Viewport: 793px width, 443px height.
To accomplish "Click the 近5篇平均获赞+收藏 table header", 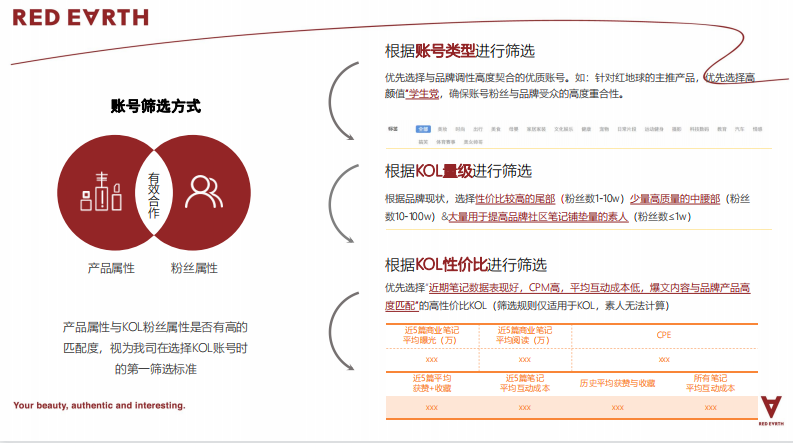I will tap(431, 383).
